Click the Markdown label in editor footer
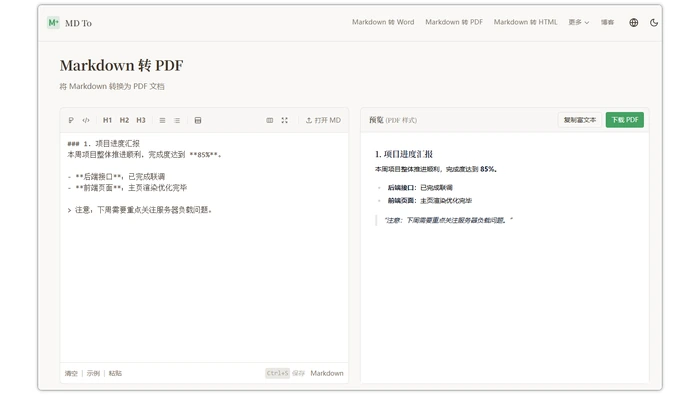700x395 pixels. tap(327, 373)
